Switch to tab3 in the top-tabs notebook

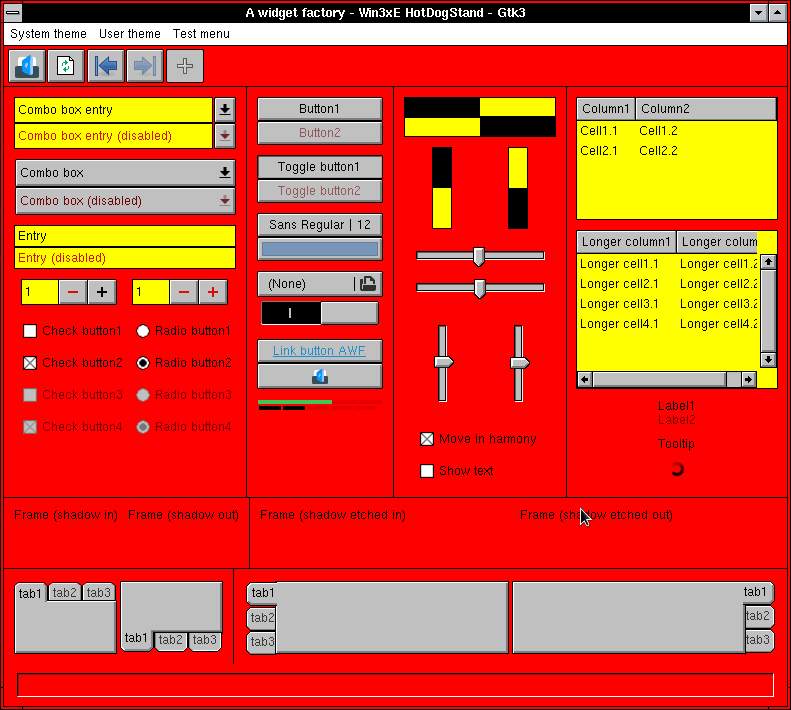click(x=98, y=592)
